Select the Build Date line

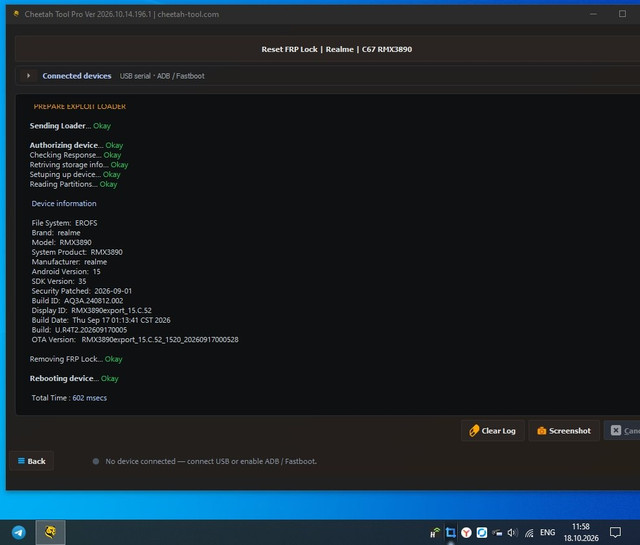tap(101, 320)
